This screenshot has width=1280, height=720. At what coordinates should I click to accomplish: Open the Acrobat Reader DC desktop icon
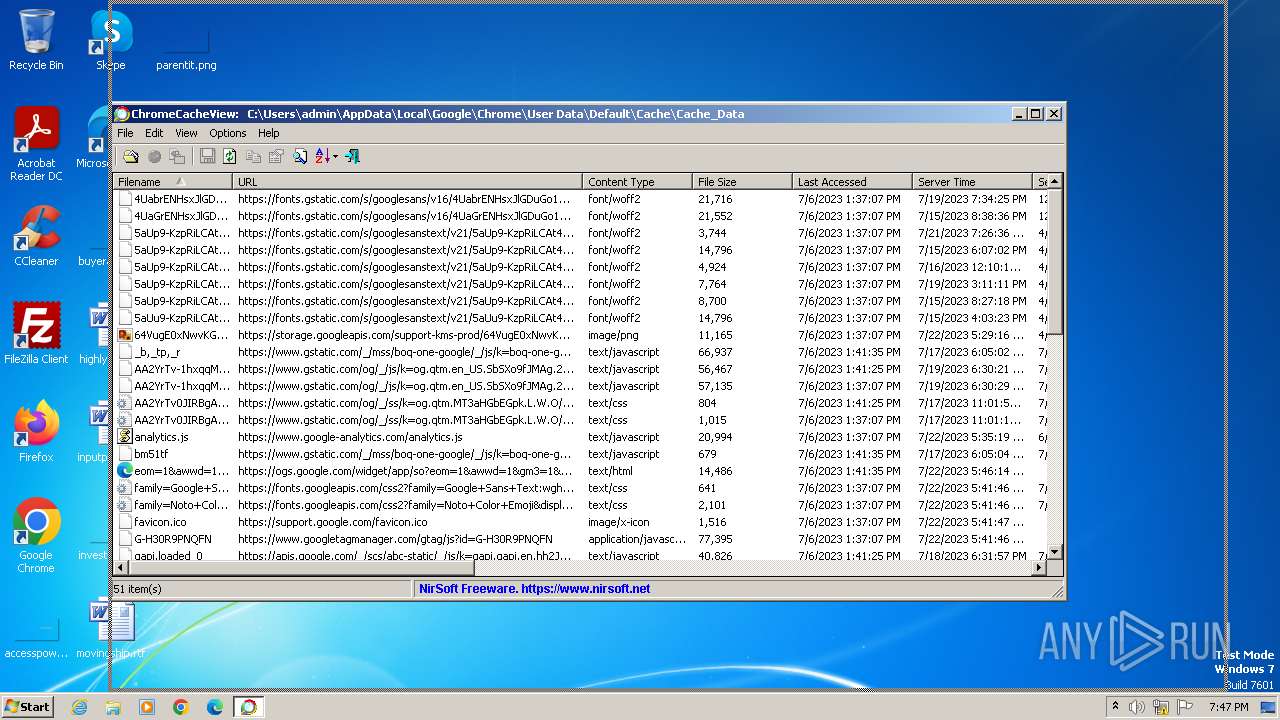[x=36, y=145]
